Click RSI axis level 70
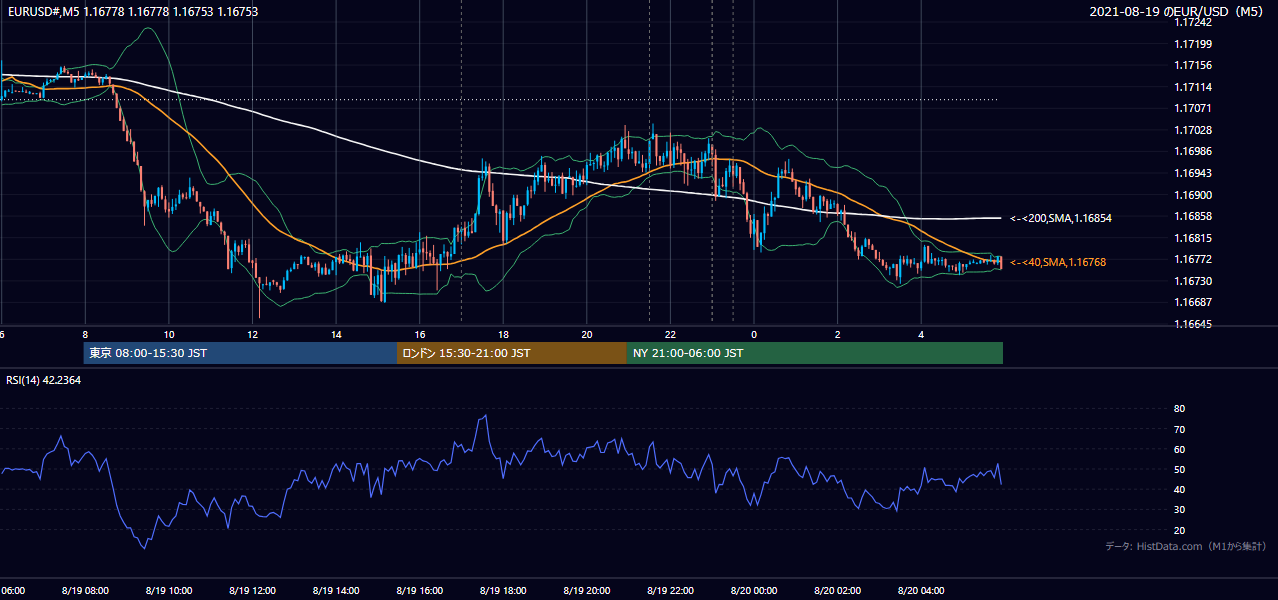This screenshot has height=600, width=1278. pos(1179,429)
